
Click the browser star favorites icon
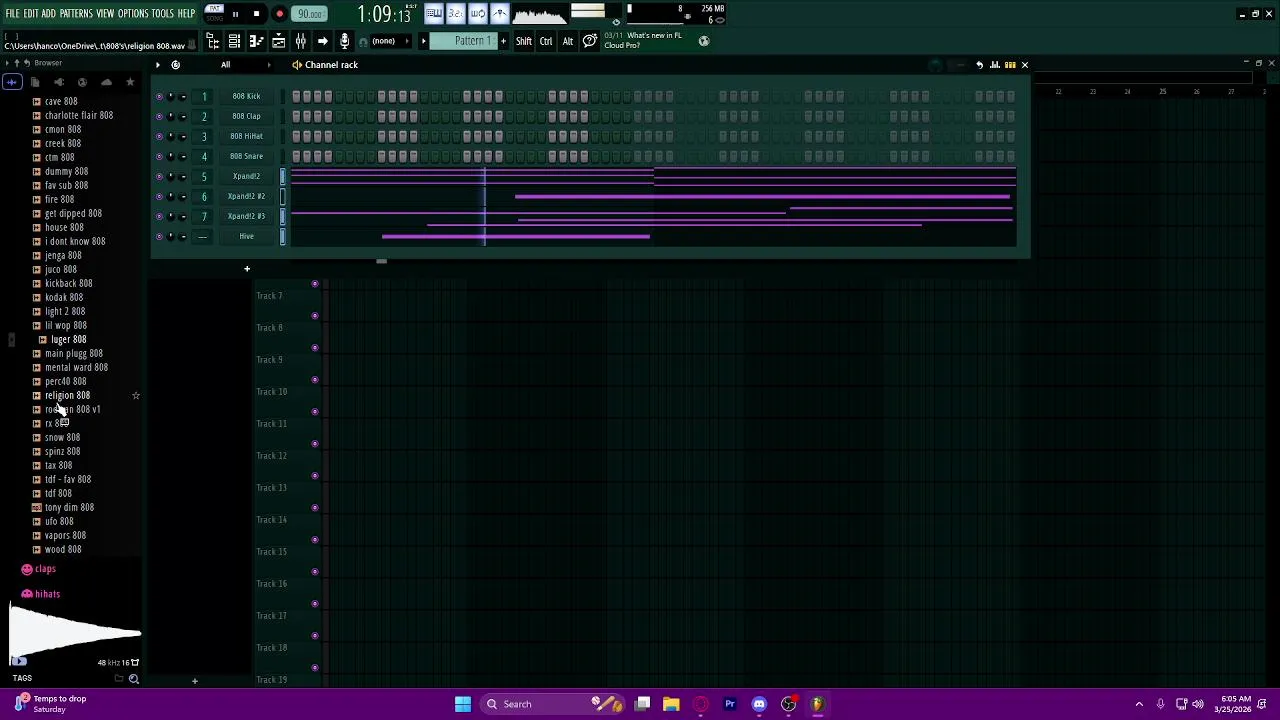(x=130, y=82)
